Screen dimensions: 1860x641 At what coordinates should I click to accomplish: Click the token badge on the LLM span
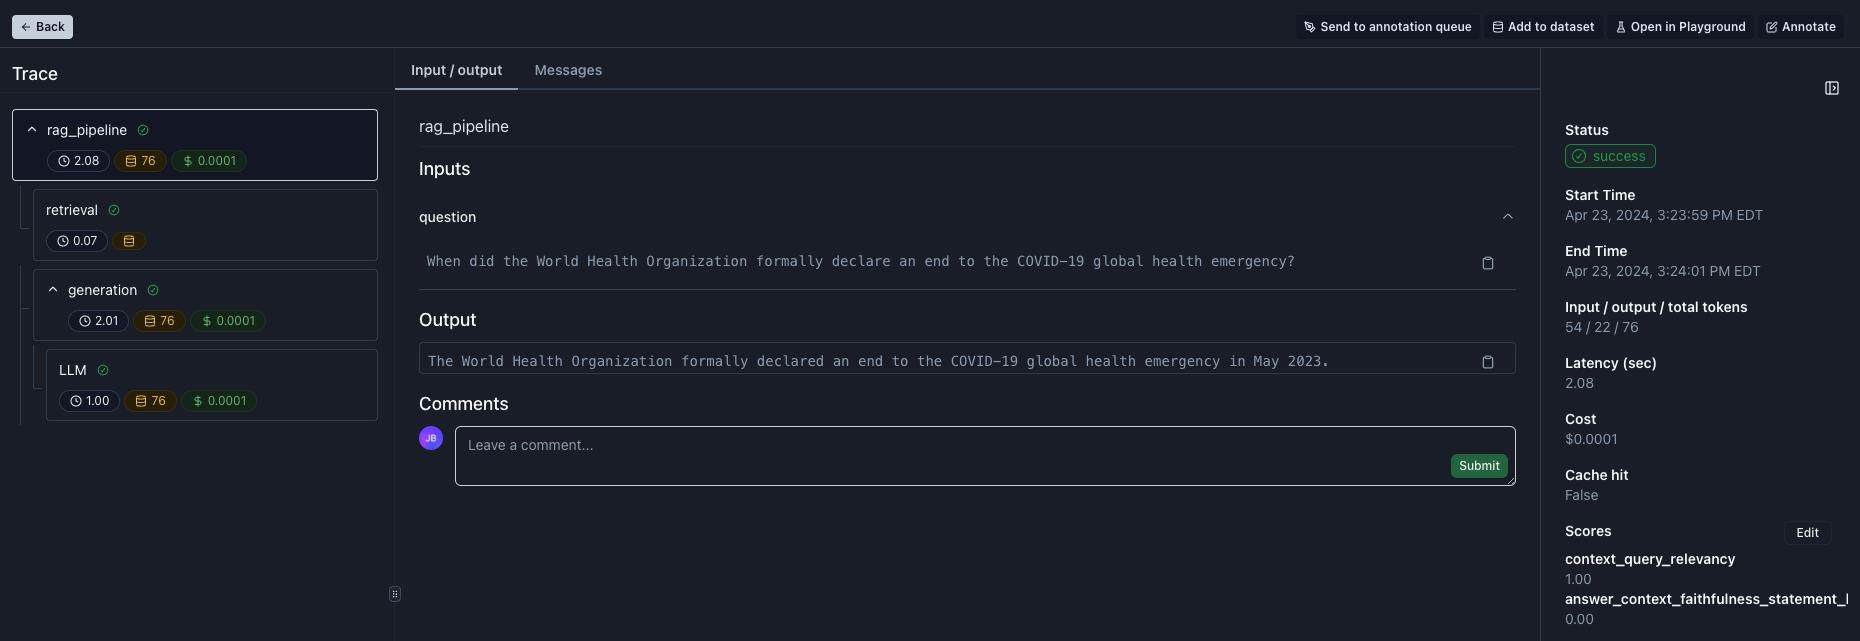click(x=150, y=400)
